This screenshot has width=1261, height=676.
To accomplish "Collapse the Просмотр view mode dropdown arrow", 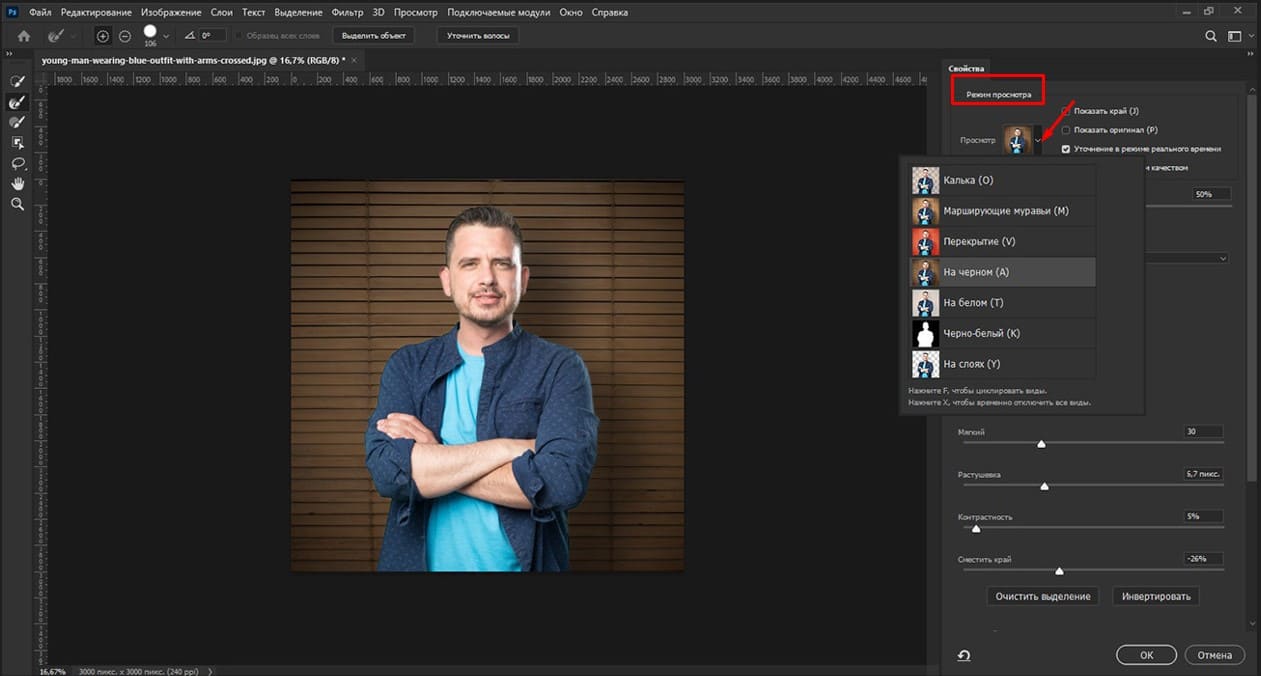I will 1038,141.
